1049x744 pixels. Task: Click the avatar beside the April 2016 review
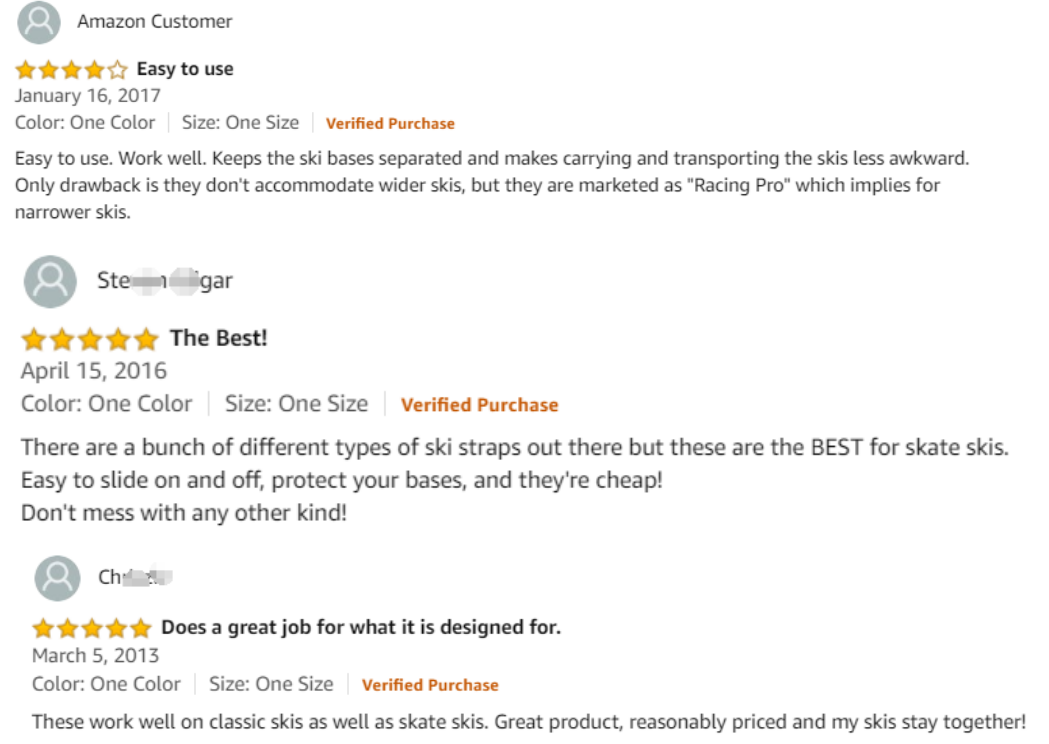tap(50, 281)
